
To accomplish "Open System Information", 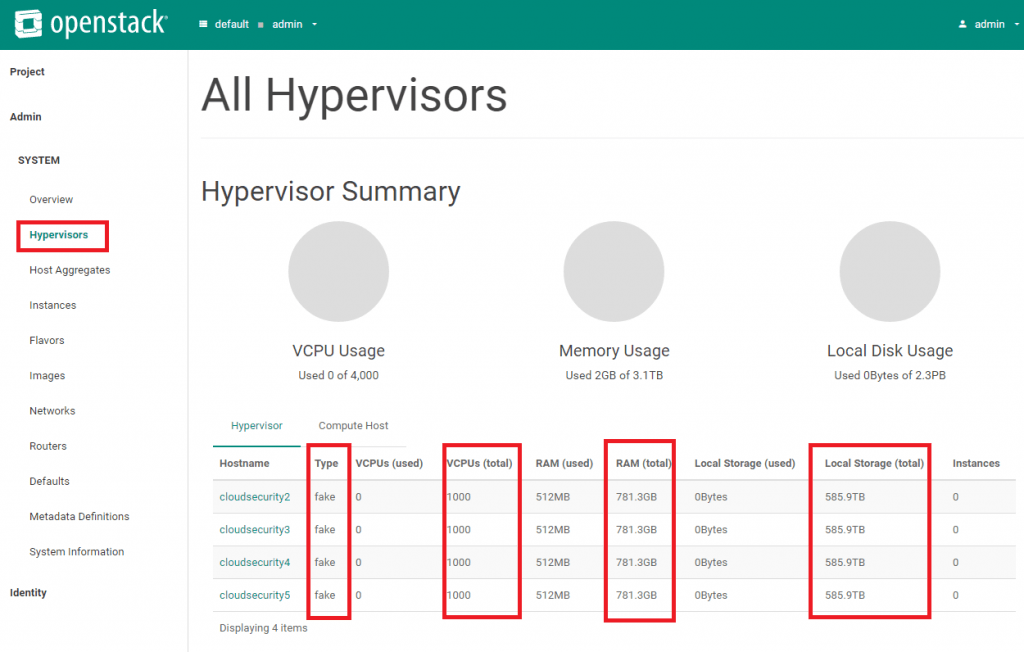I will (x=76, y=551).
